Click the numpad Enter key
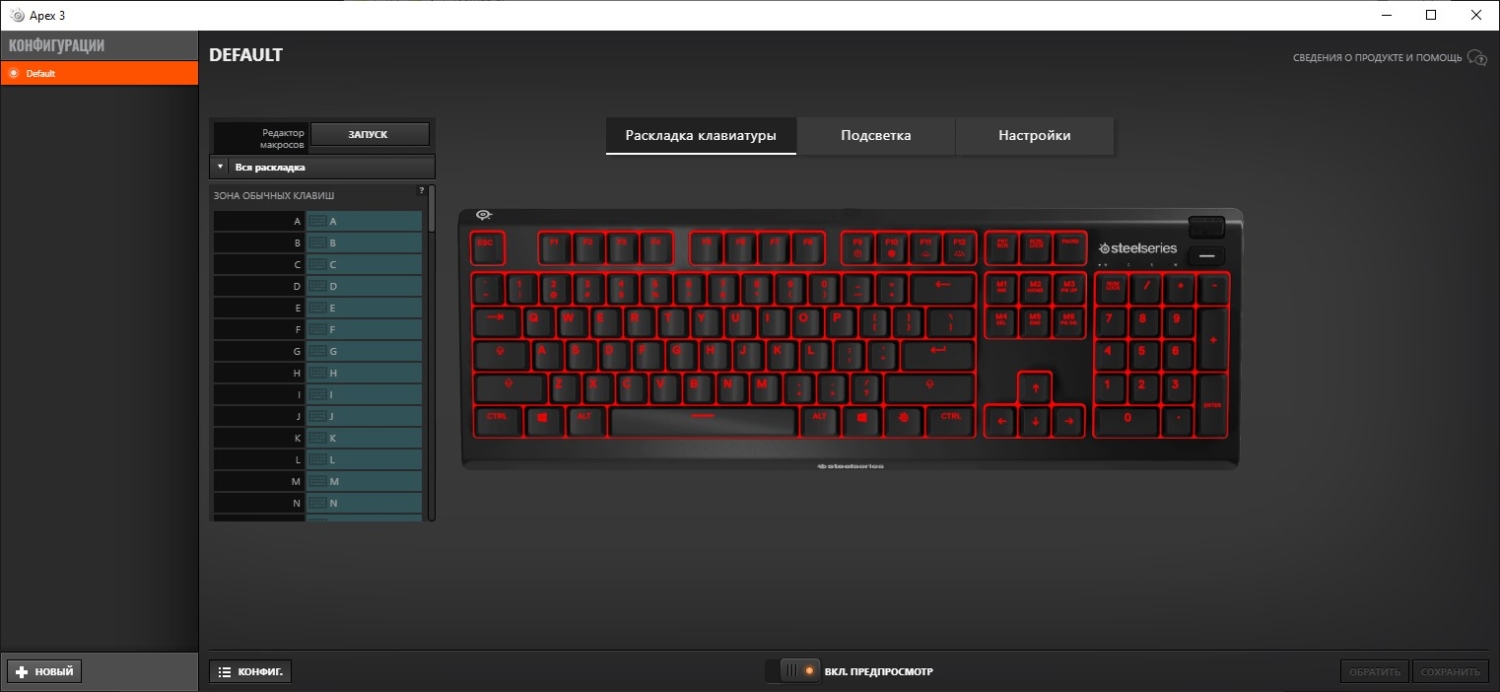The height and width of the screenshot is (692, 1500). coord(1213,404)
